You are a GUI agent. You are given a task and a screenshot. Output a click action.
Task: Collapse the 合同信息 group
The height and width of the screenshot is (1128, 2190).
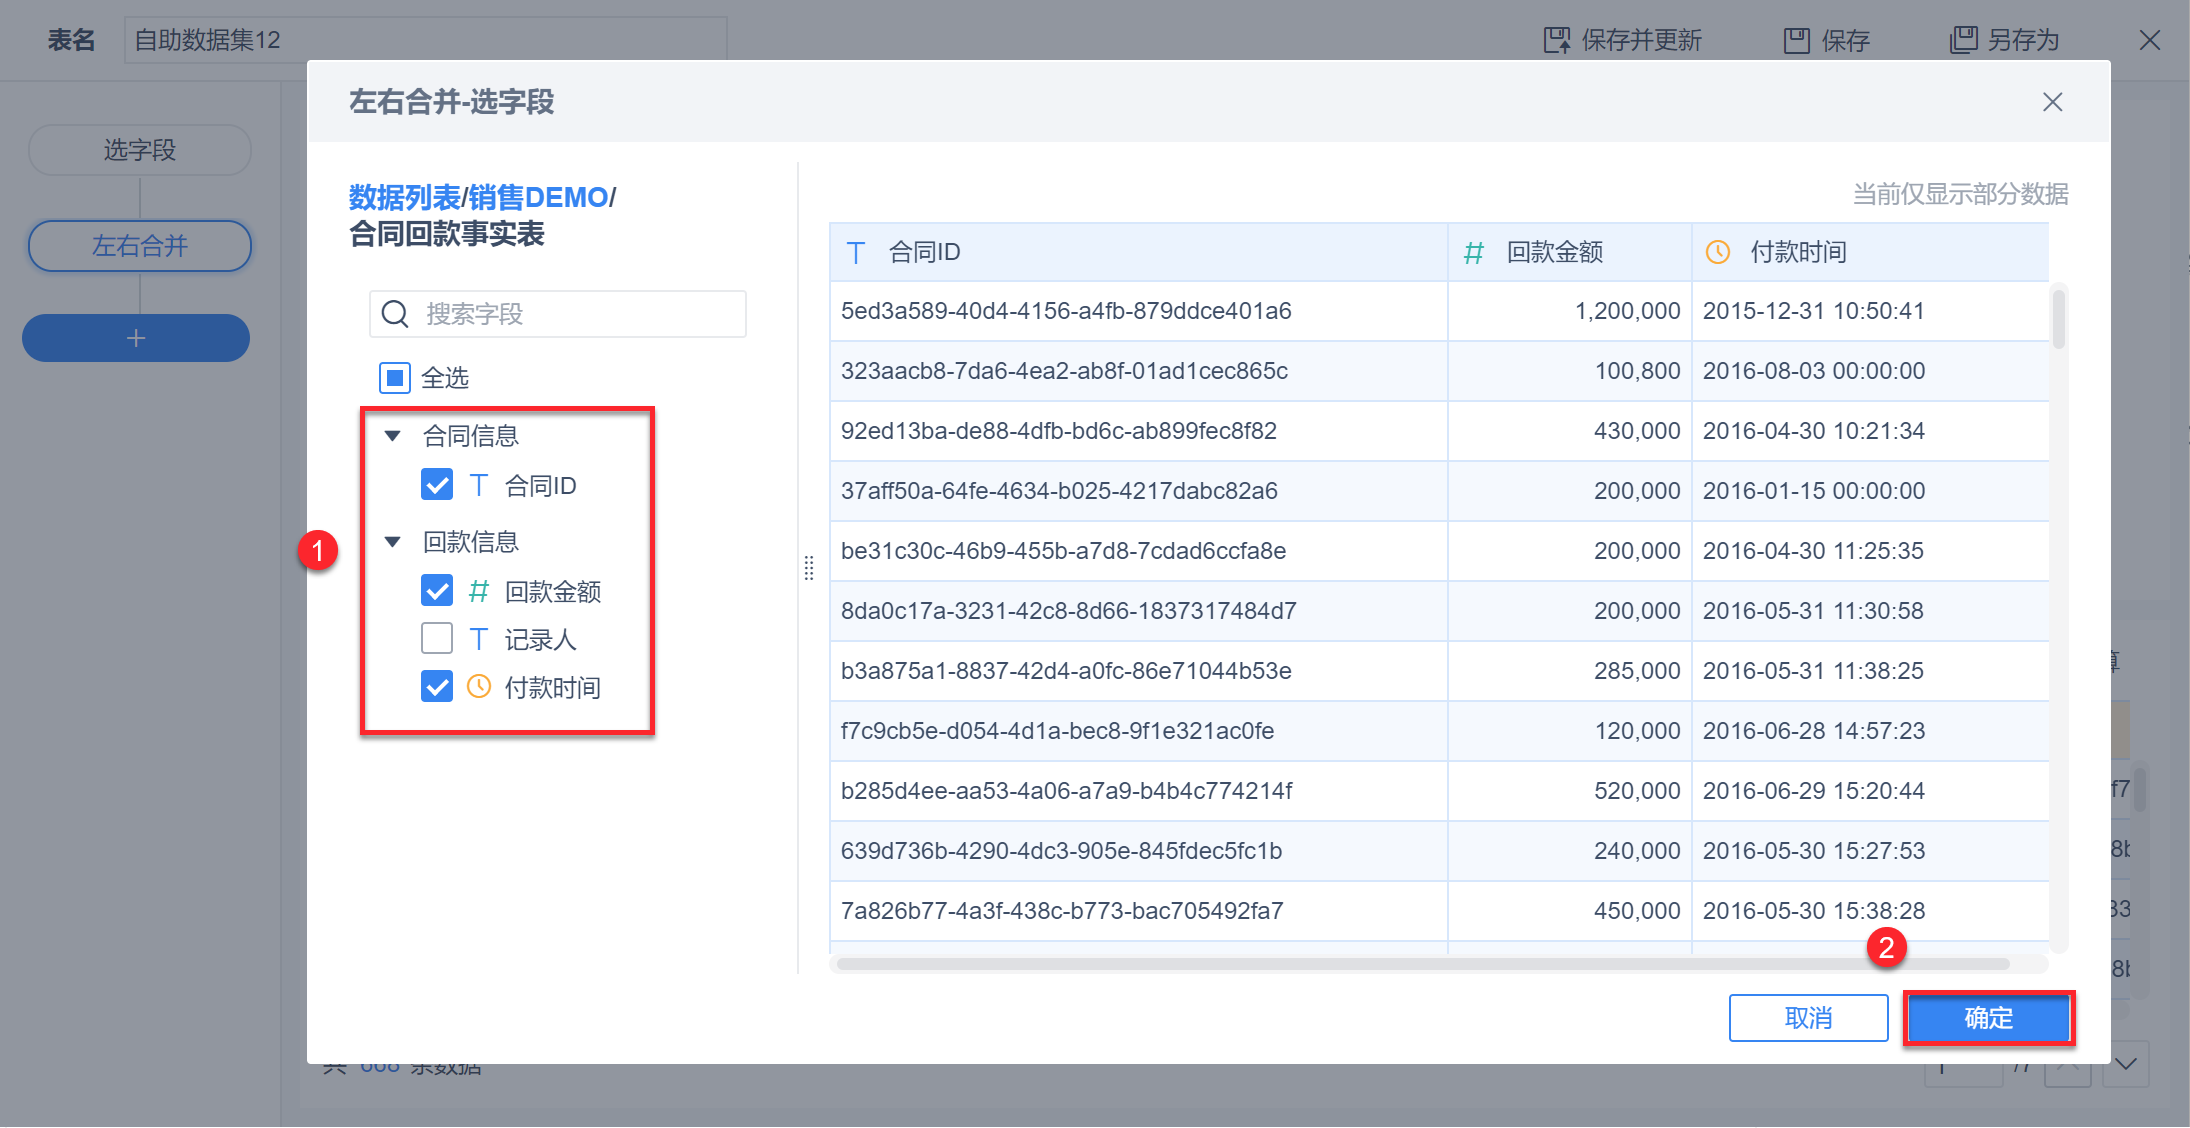coord(393,436)
